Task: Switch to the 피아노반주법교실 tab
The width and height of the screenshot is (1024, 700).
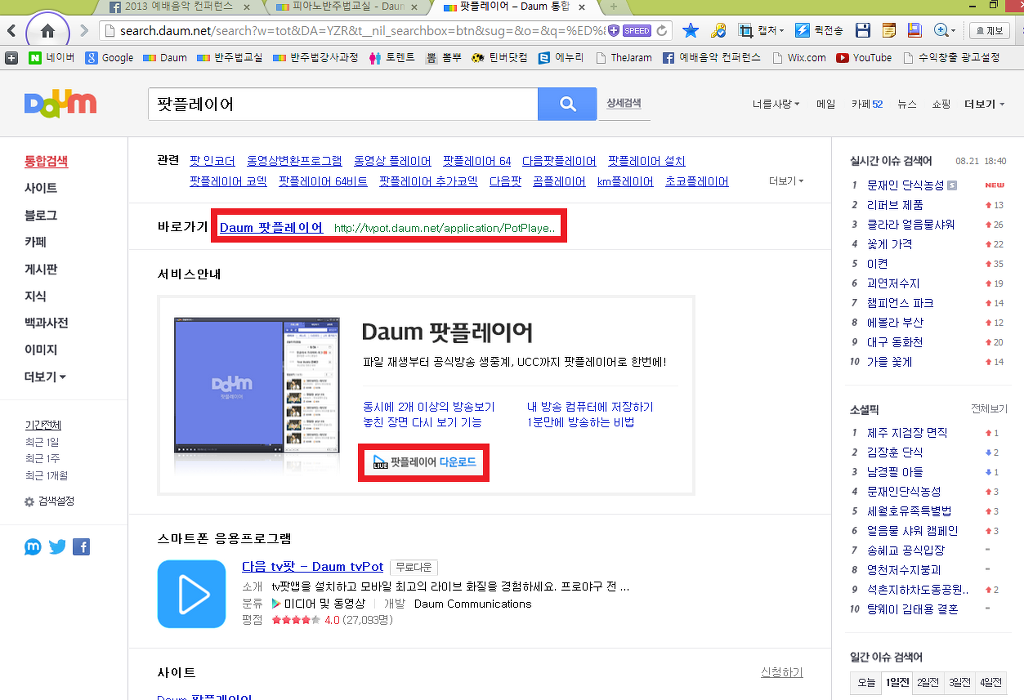Action: pos(346,7)
